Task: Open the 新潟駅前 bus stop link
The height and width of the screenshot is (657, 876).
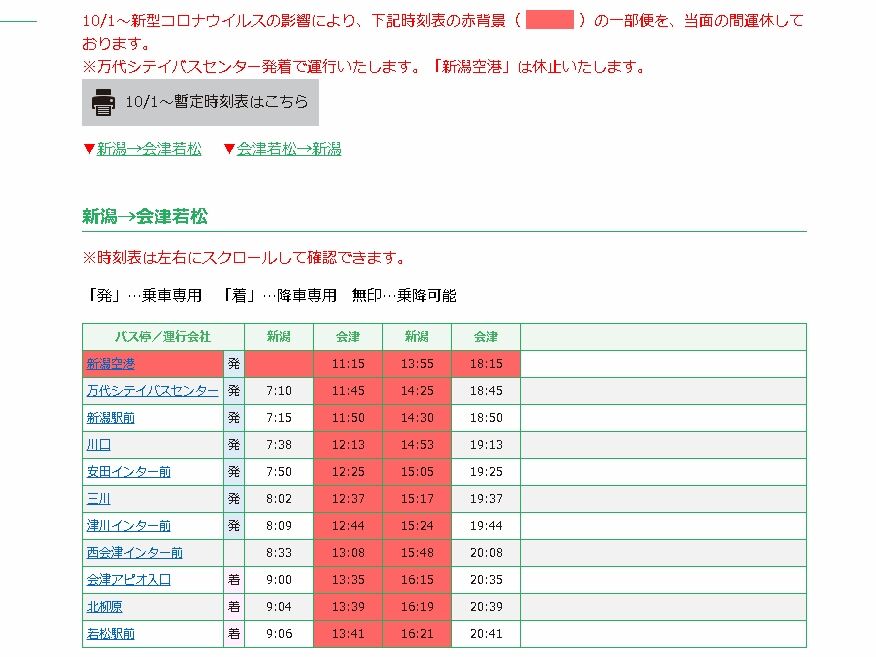Action: tap(111, 418)
